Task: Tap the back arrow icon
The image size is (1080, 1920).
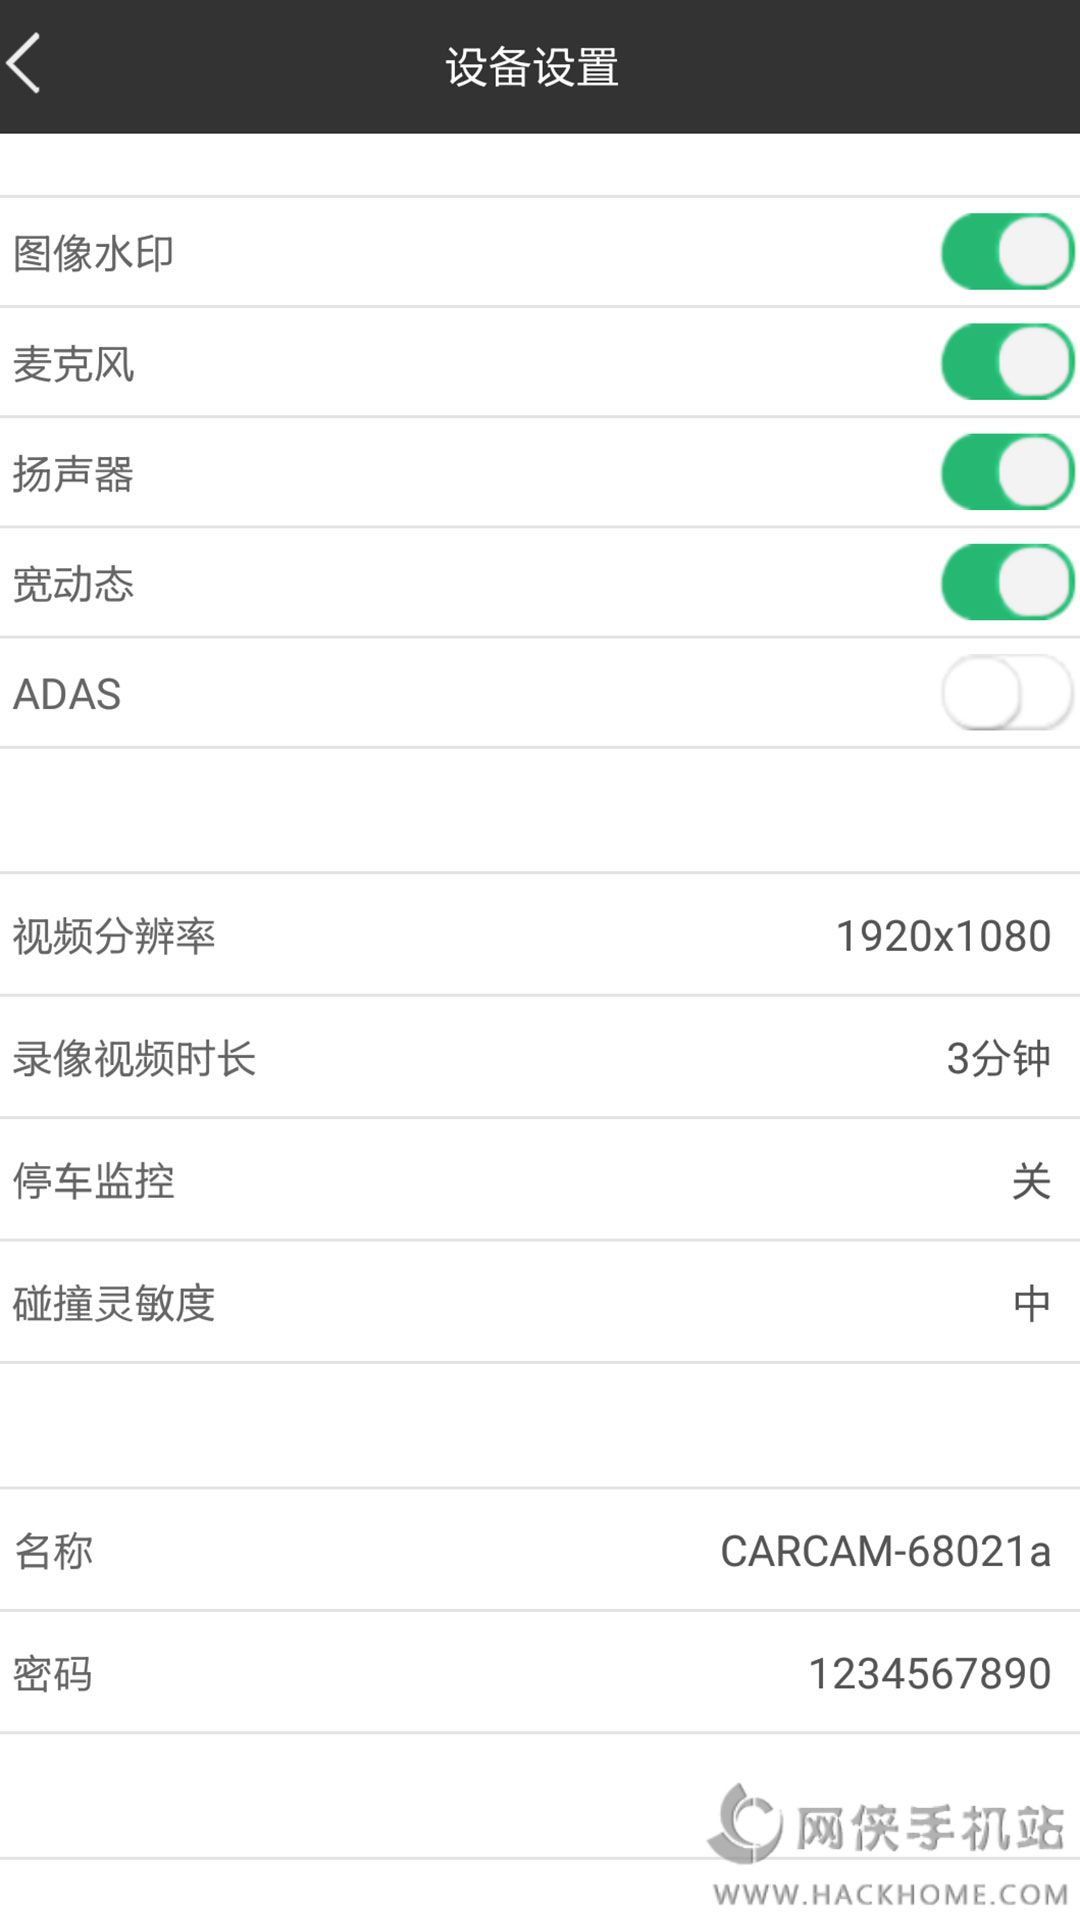Action: click(x=25, y=63)
